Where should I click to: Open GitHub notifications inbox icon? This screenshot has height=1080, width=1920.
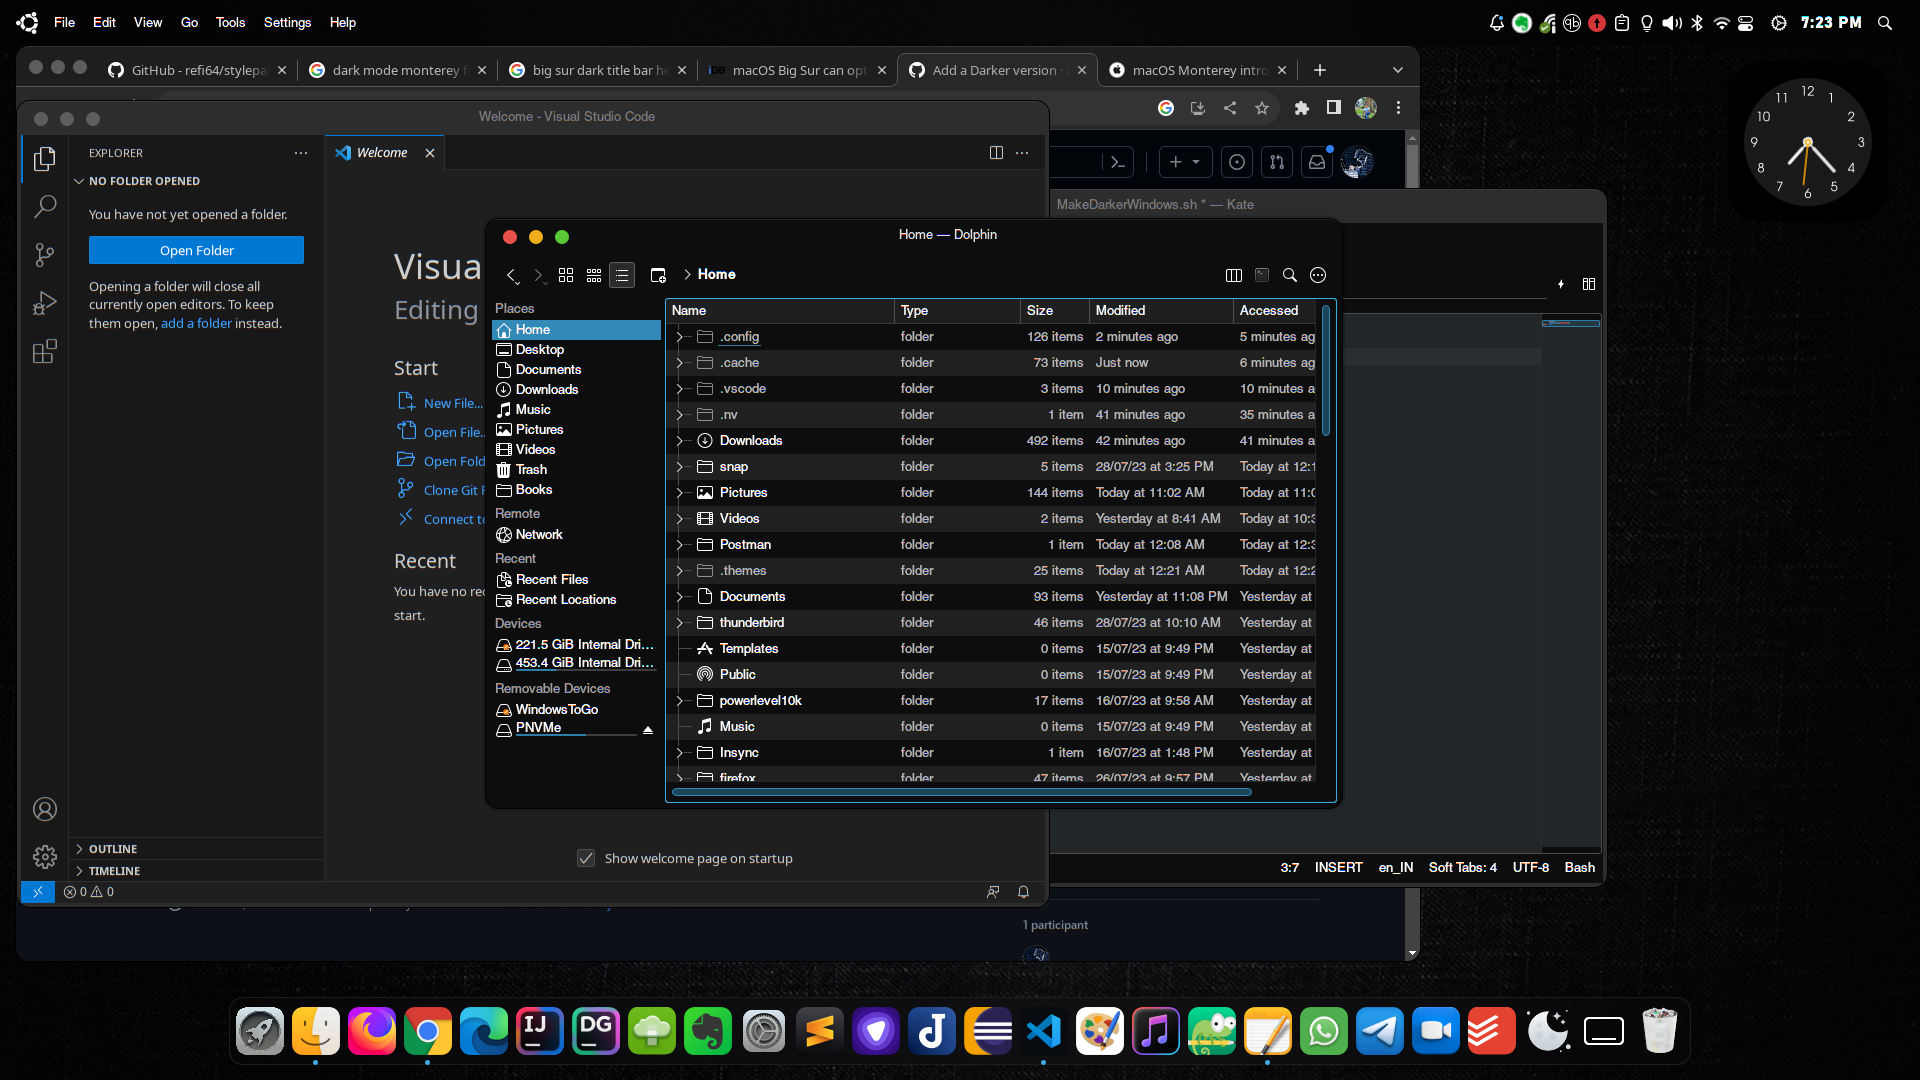(1316, 162)
